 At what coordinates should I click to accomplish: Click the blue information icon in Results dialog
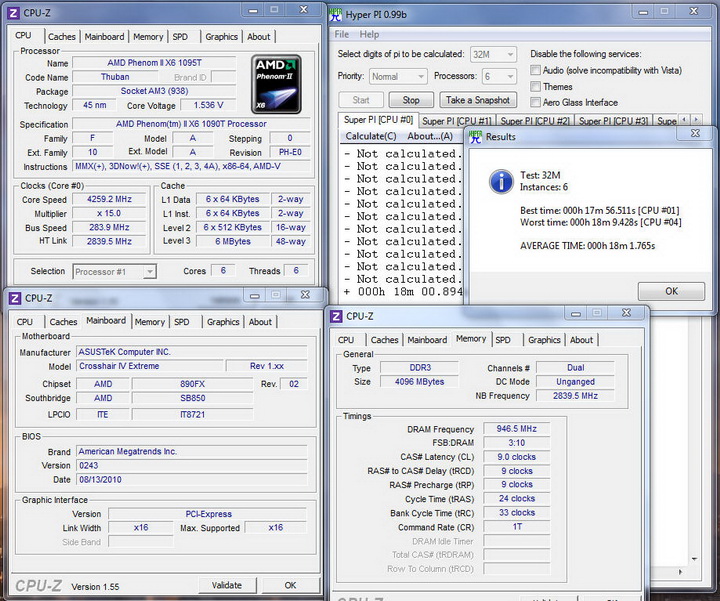pyautogui.click(x=501, y=181)
